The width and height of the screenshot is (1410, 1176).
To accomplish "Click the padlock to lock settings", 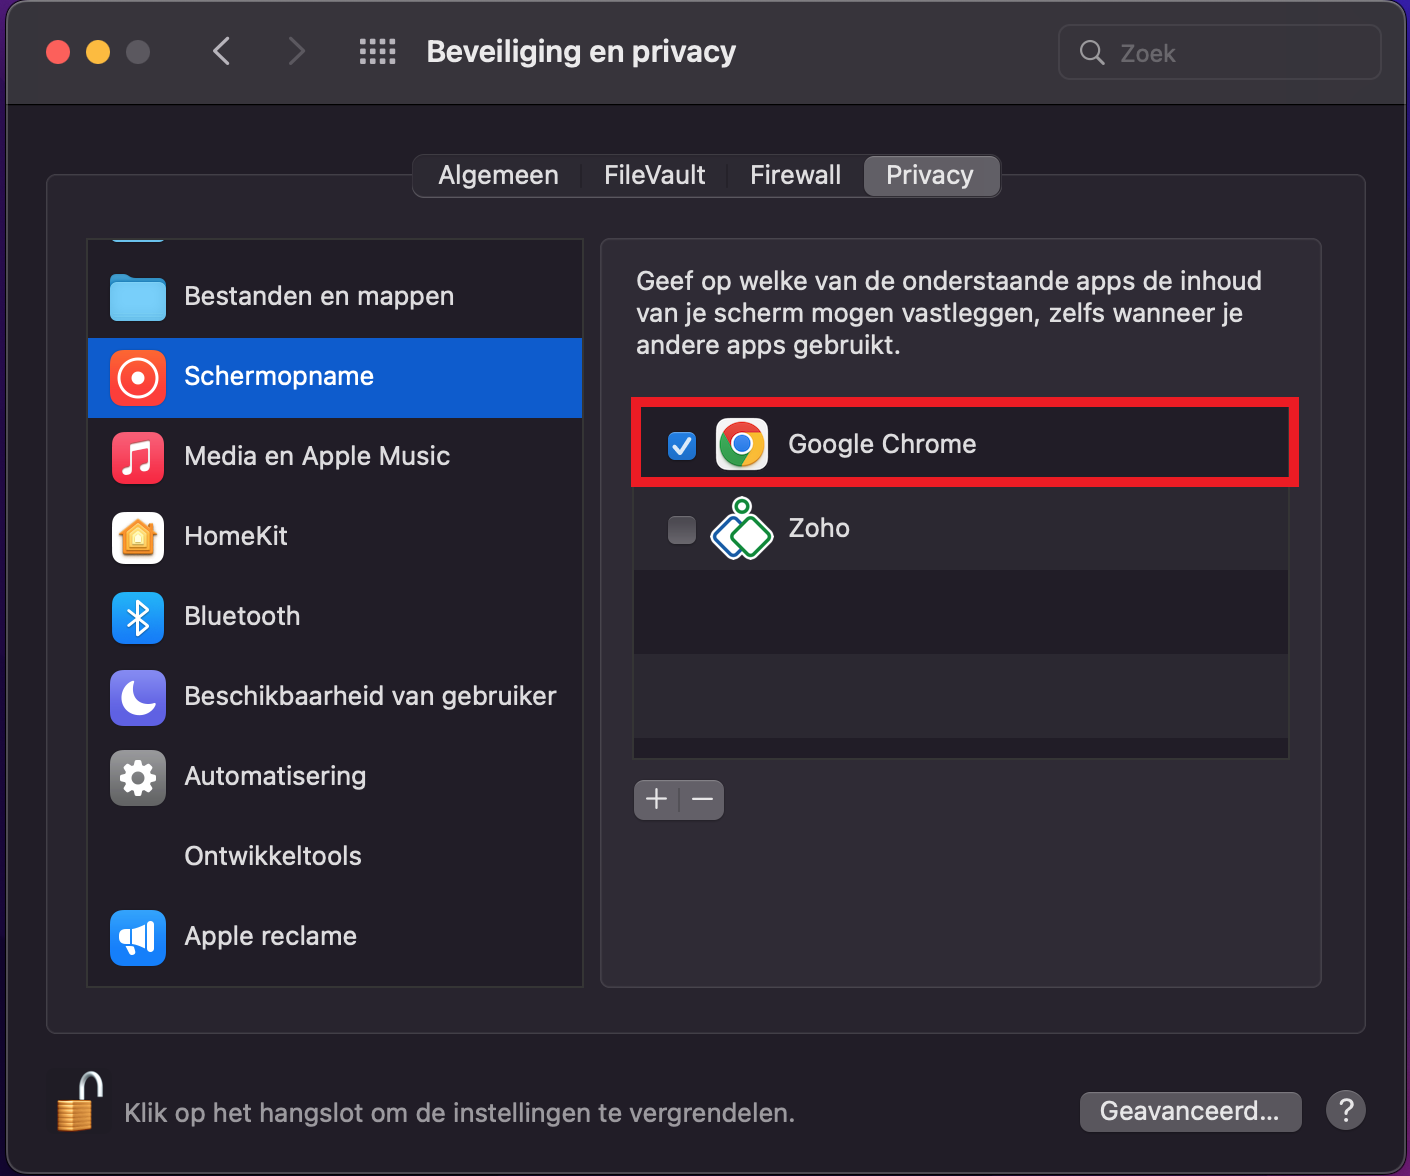I will (x=80, y=1101).
